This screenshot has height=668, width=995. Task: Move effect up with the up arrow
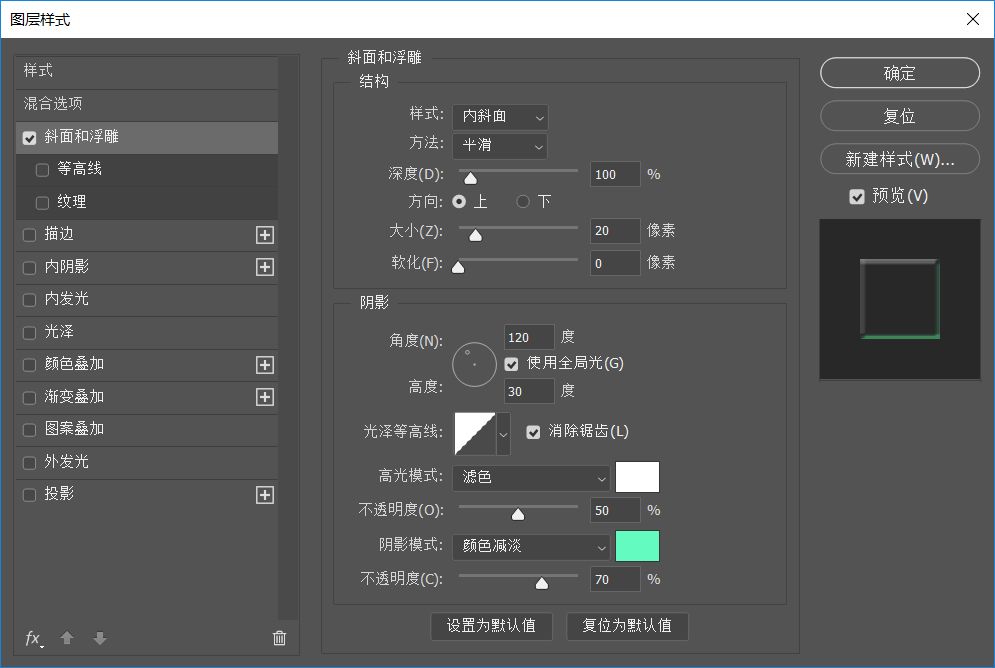tap(67, 638)
